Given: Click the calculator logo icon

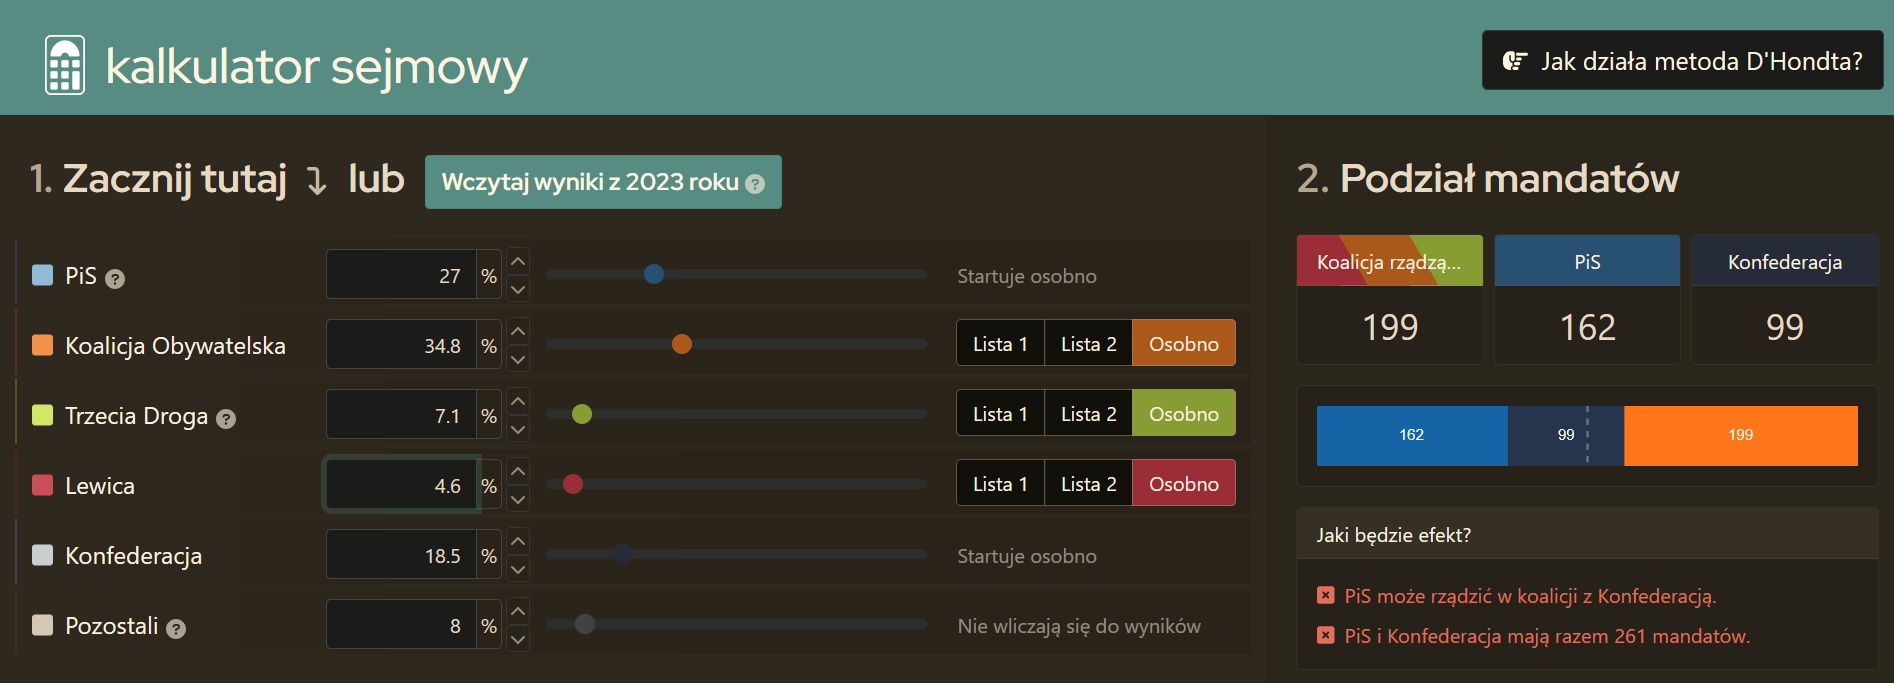Looking at the screenshot, I should (x=65, y=65).
